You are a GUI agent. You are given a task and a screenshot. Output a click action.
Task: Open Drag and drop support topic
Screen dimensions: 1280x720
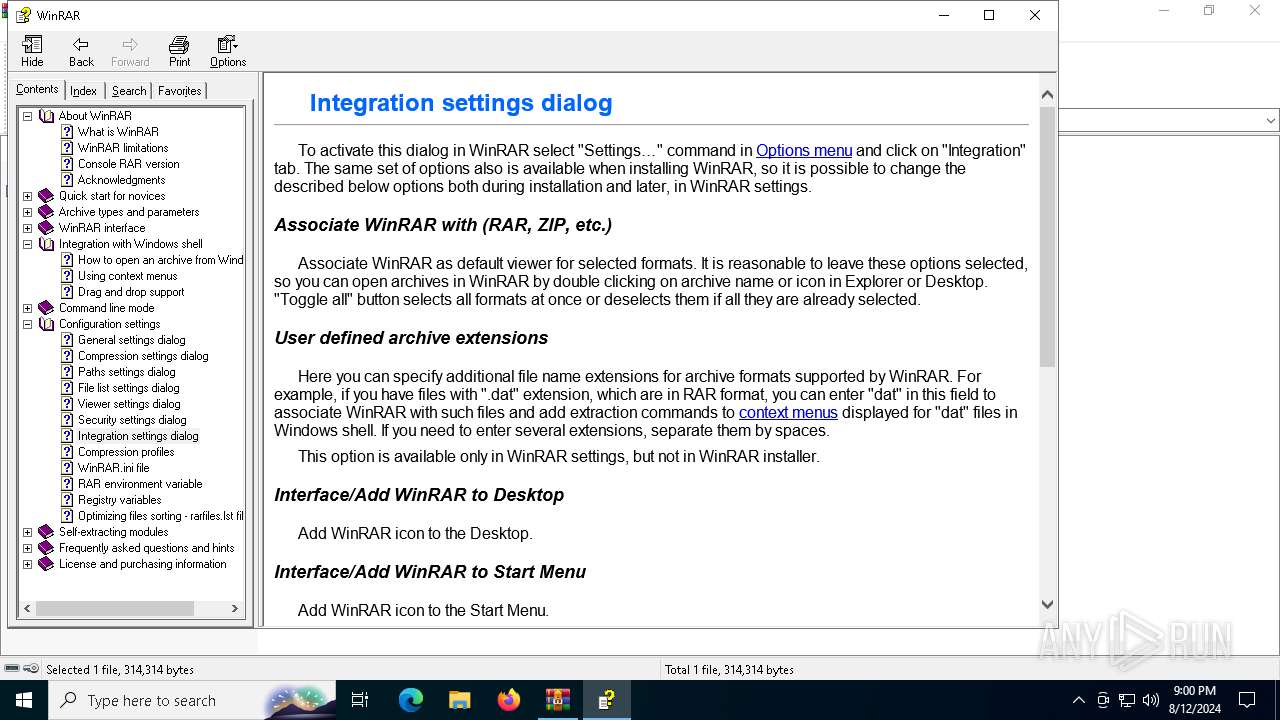(131, 292)
